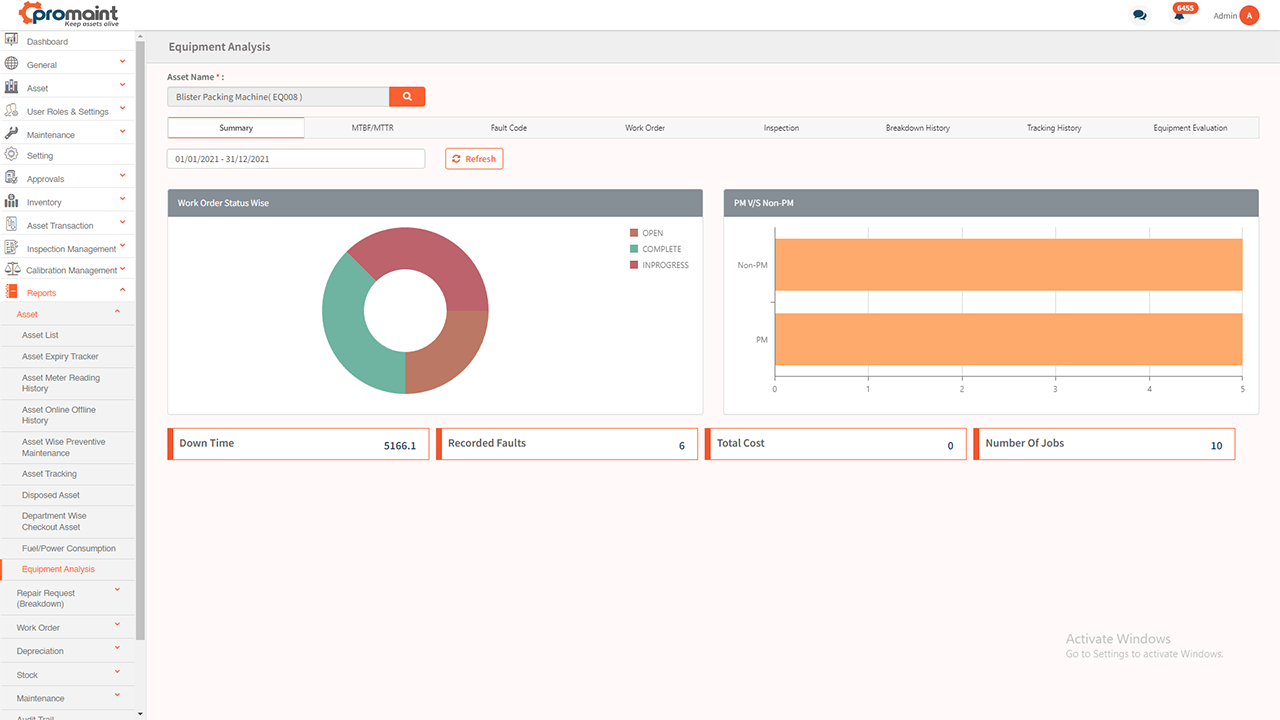Click the Calibration Management scale icon
Image resolution: width=1280 pixels, height=720 pixels.
point(12,270)
